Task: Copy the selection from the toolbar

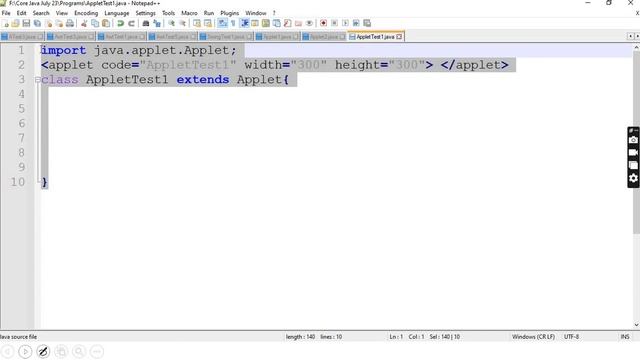Action: point(95,23)
